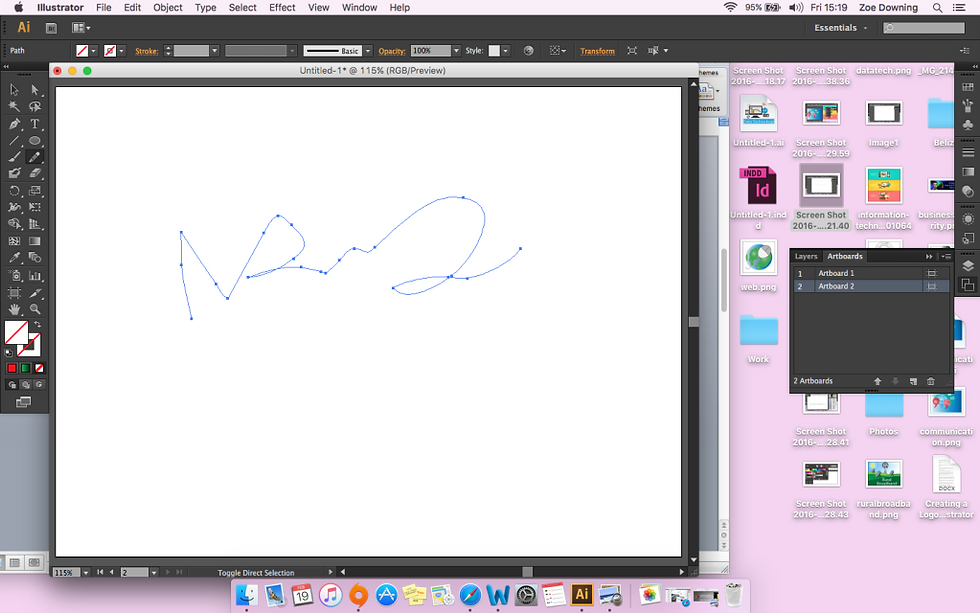Select the Artboard tool

[14, 292]
